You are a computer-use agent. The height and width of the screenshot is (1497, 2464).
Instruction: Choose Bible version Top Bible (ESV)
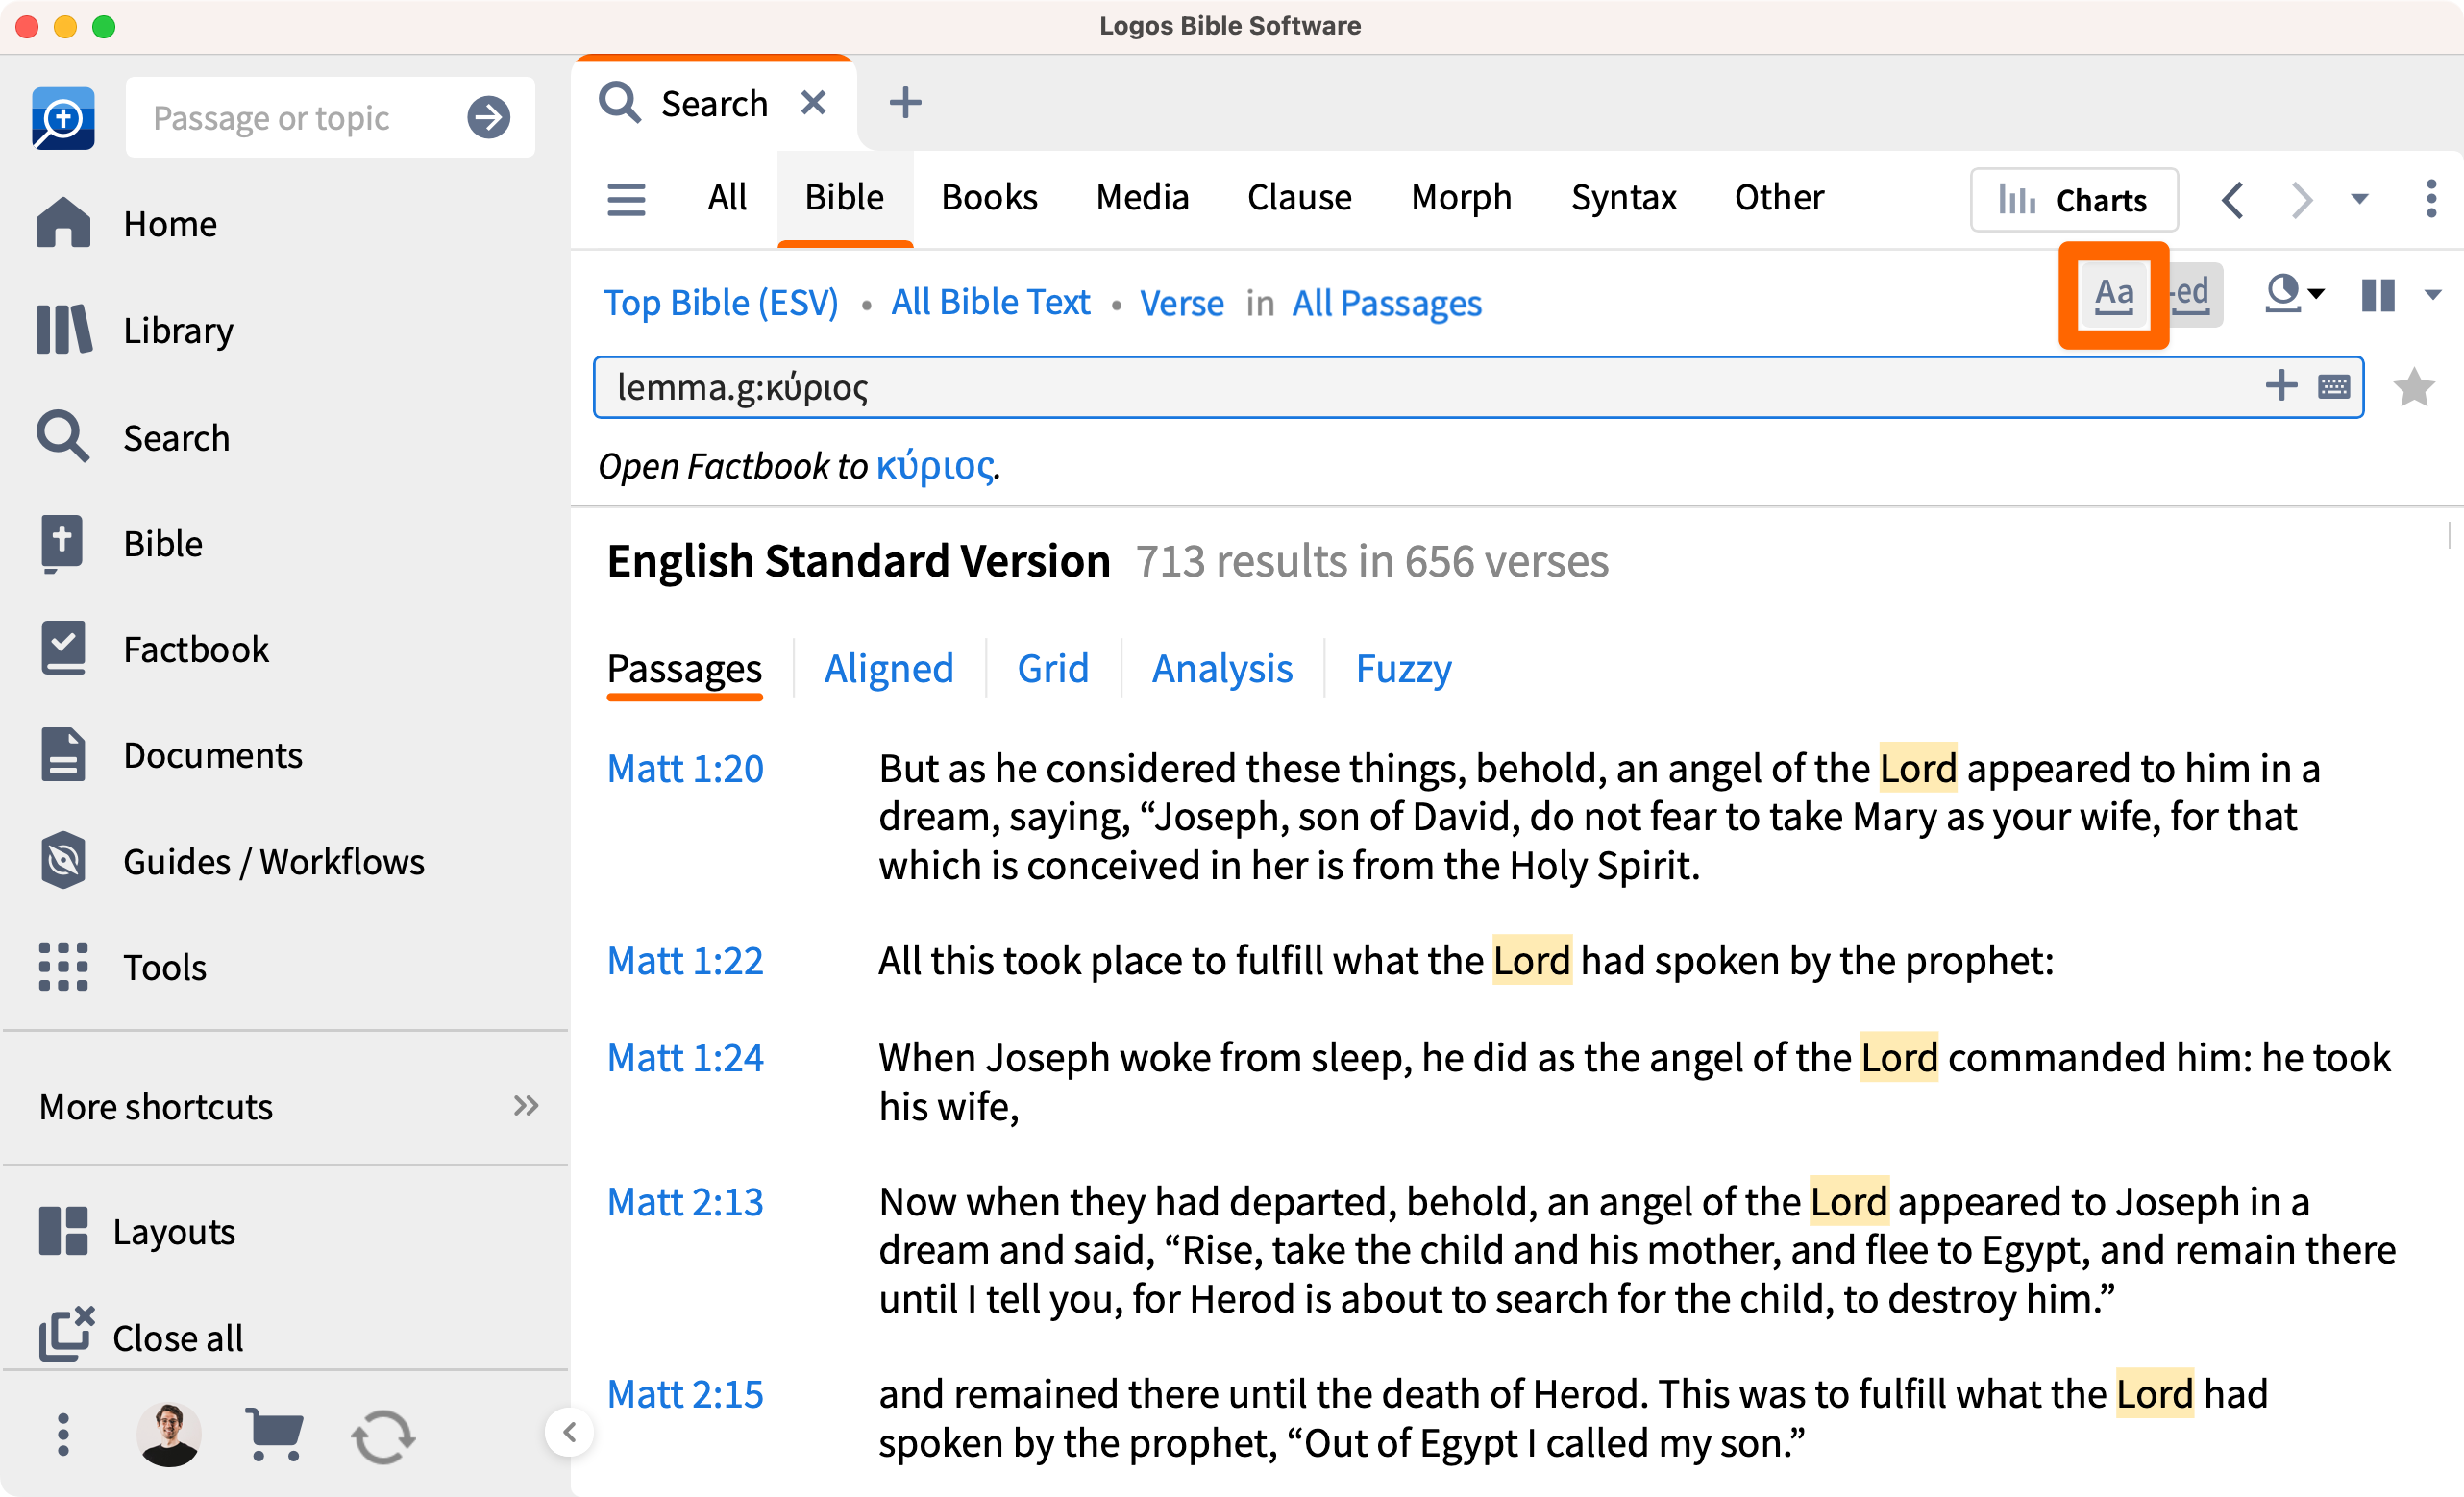tap(721, 303)
